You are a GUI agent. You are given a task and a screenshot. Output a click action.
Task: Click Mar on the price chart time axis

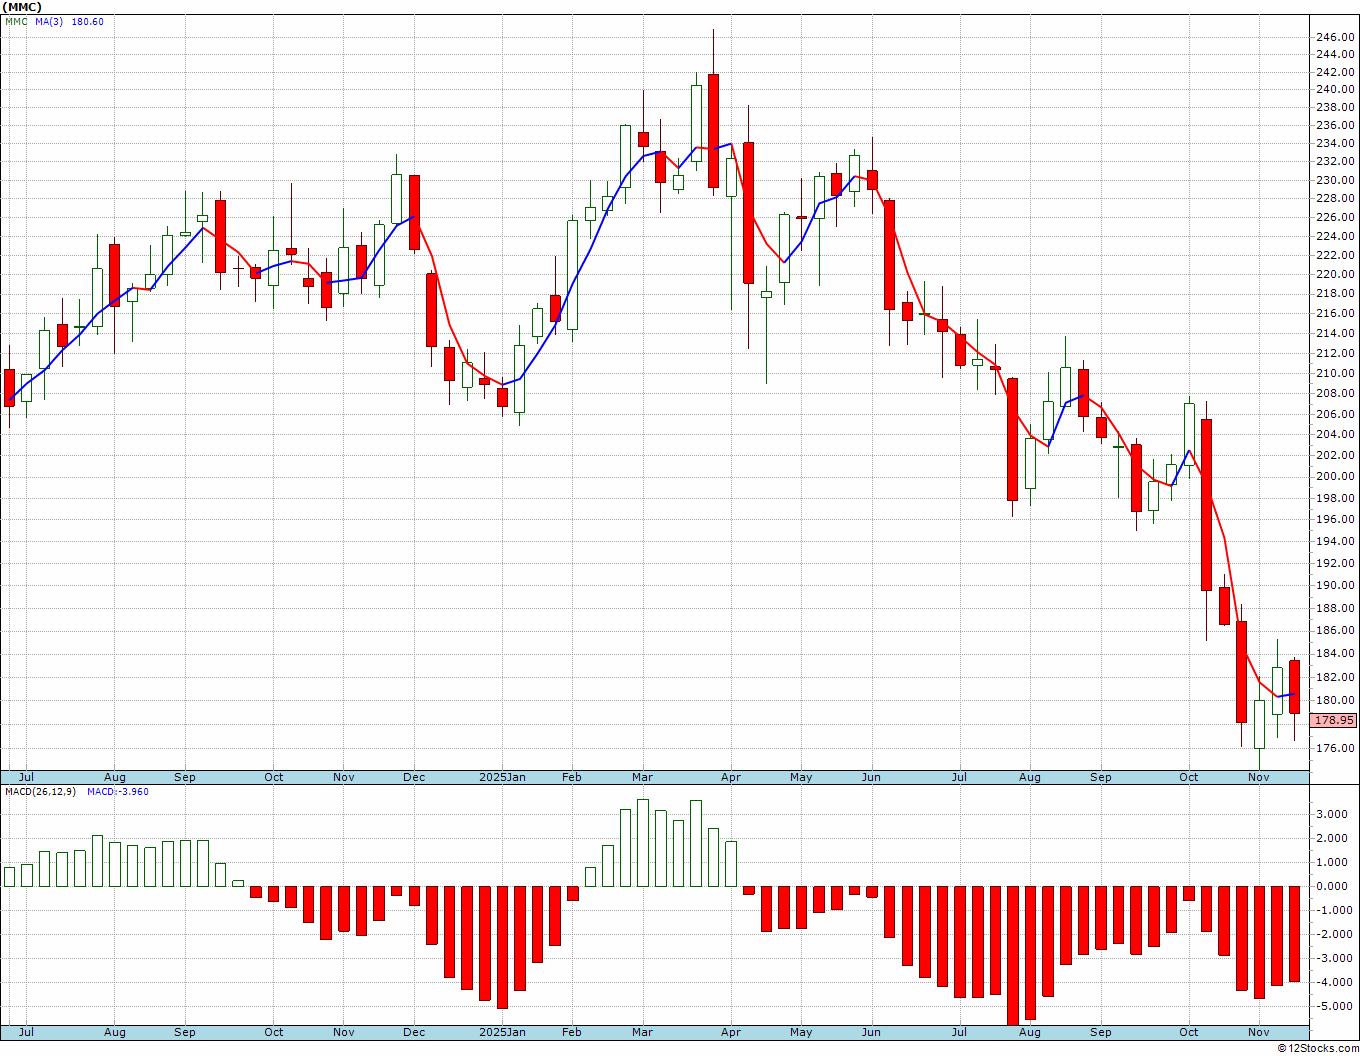click(x=642, y=777)
